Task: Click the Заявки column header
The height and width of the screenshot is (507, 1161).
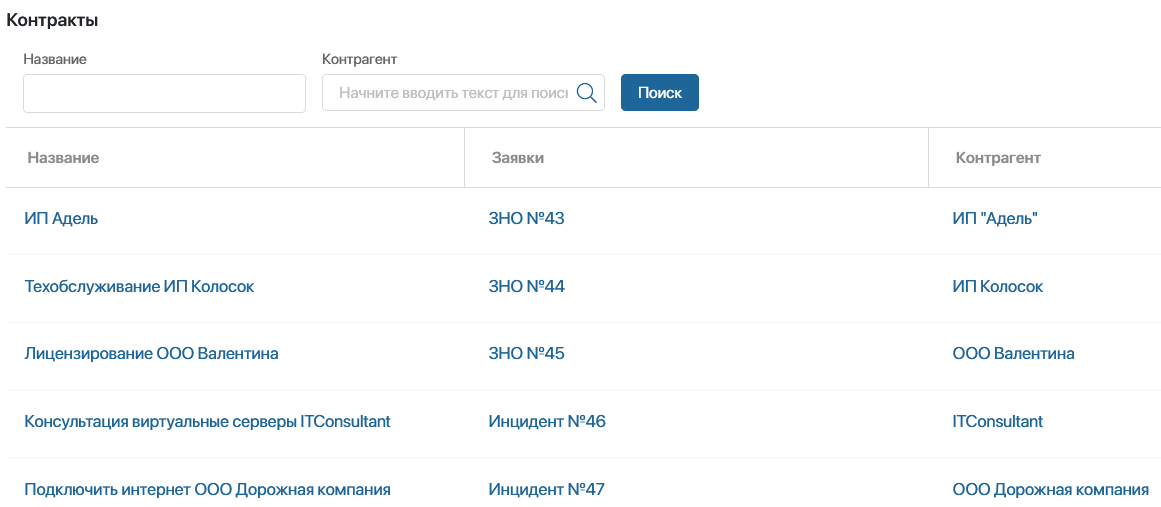Action: coord(518,158)
